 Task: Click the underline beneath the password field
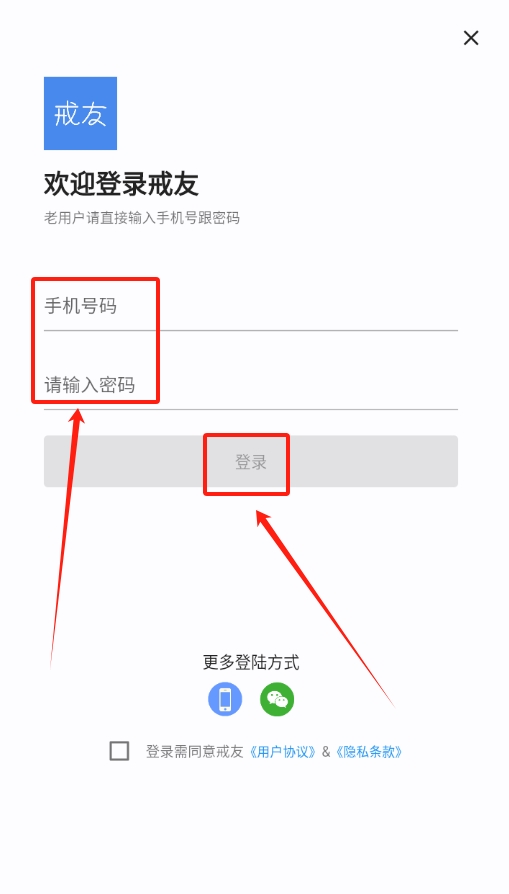coord(251,409)
